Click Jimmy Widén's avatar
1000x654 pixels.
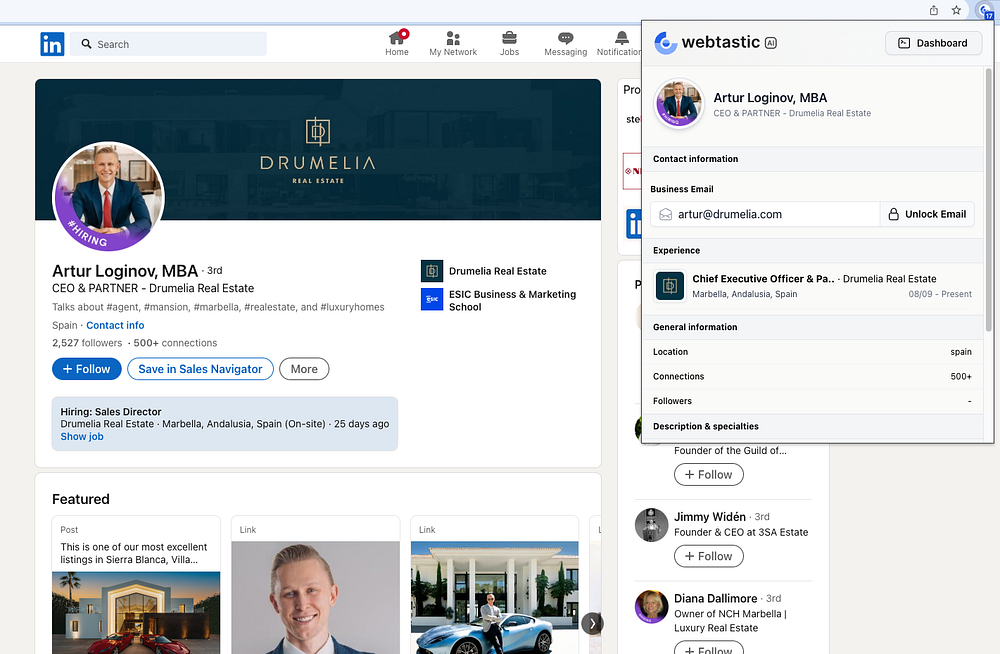(x=651, y=525)
